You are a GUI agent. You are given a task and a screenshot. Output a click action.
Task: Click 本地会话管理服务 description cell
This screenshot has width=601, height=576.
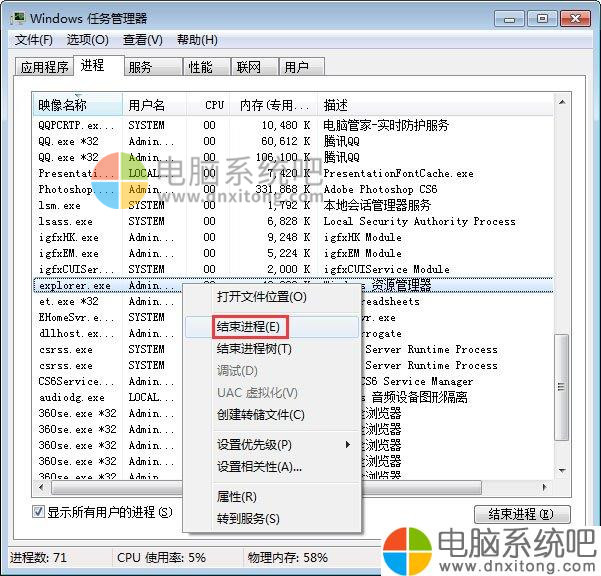[377, 205]
